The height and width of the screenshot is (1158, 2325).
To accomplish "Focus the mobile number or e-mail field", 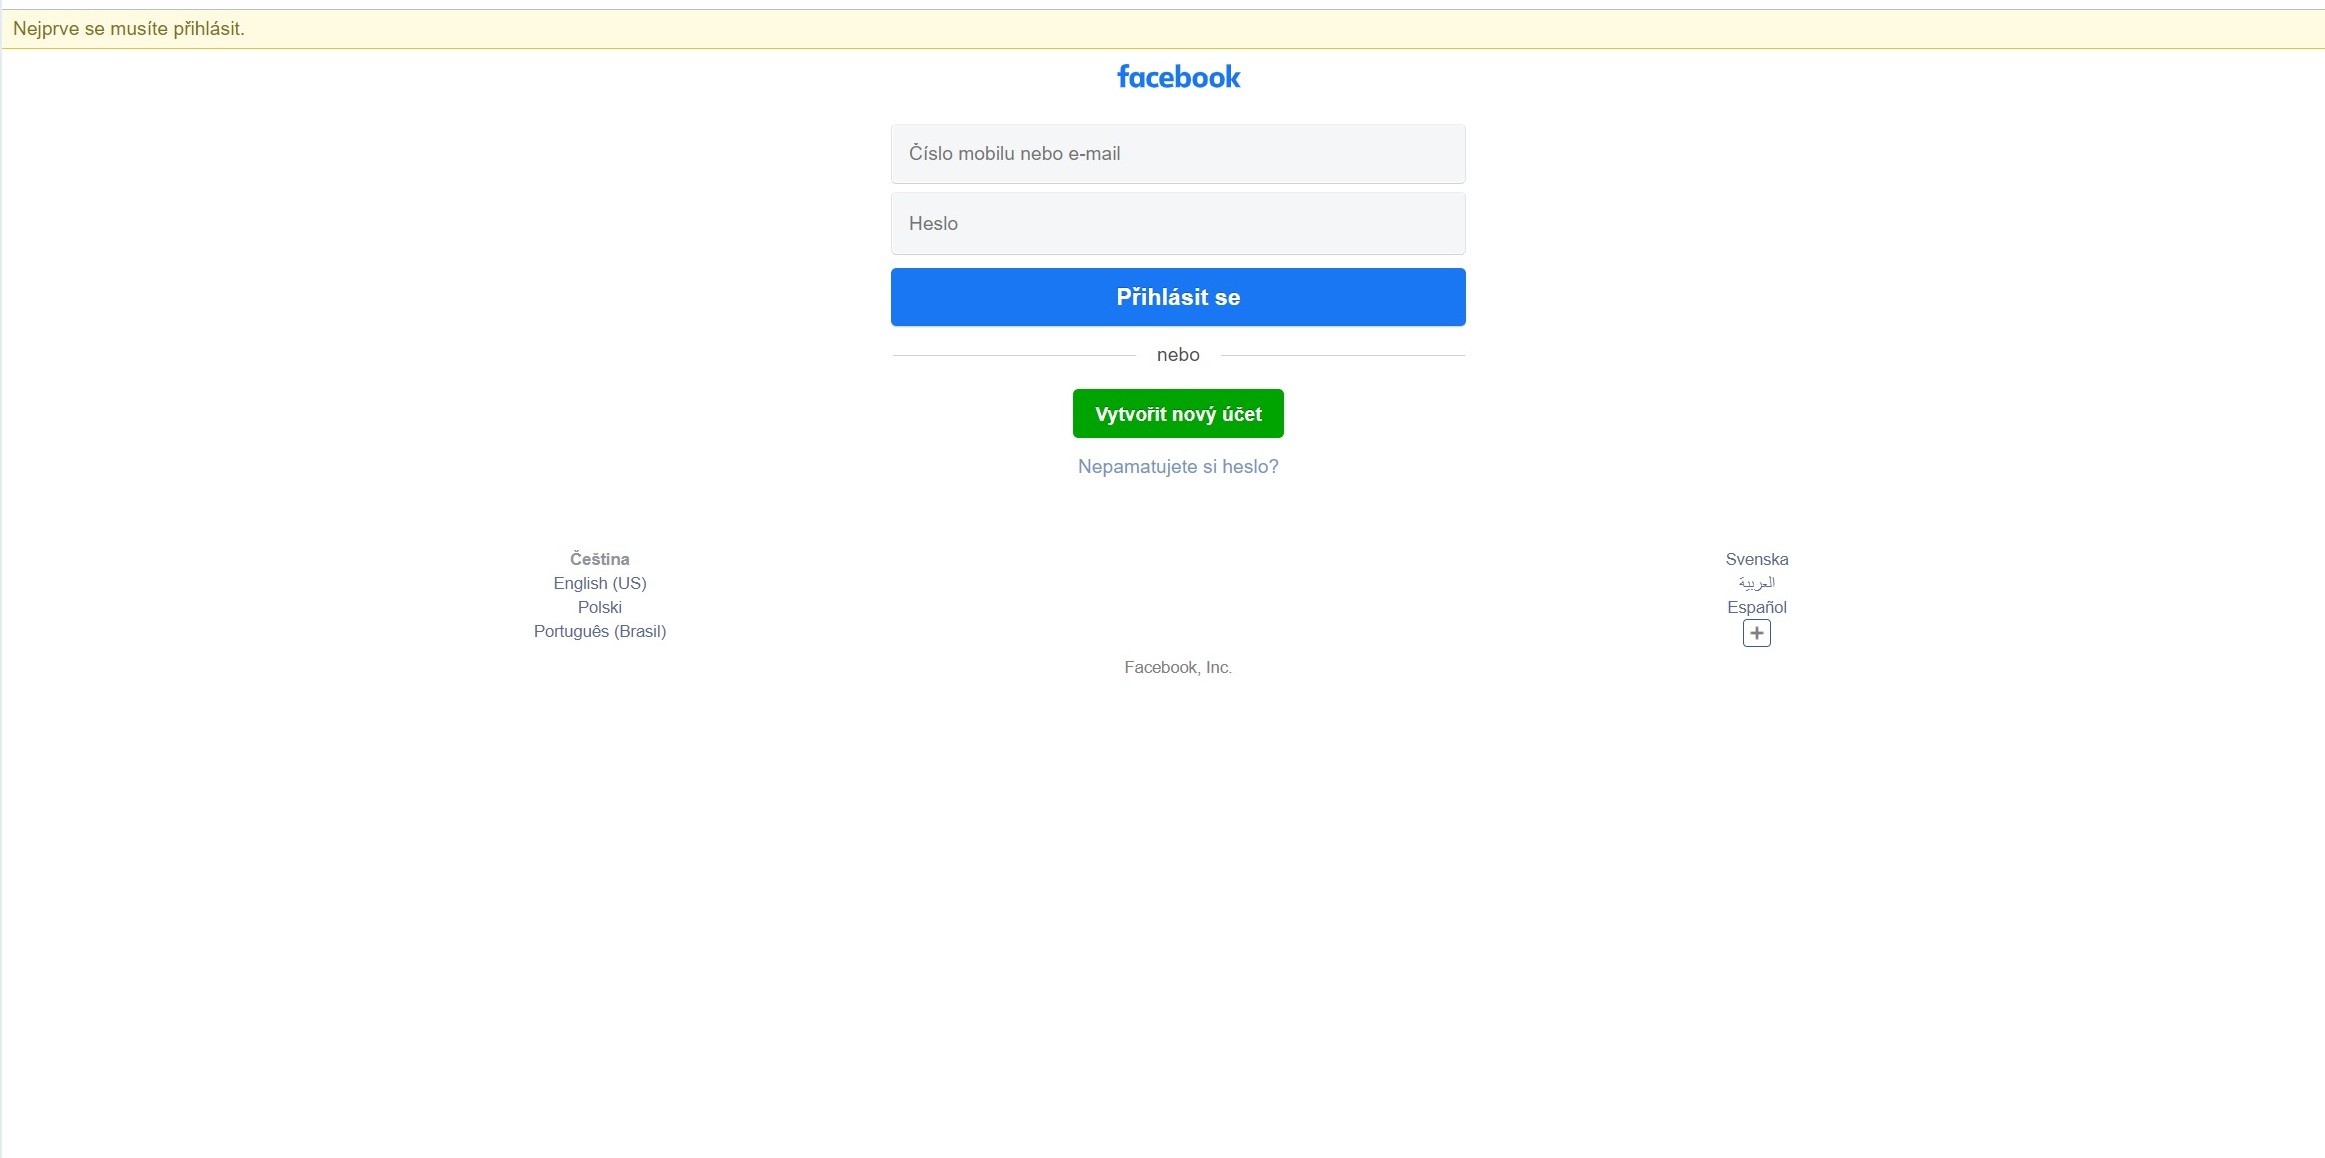I will pyautogui.click(x=1178, y=154).
